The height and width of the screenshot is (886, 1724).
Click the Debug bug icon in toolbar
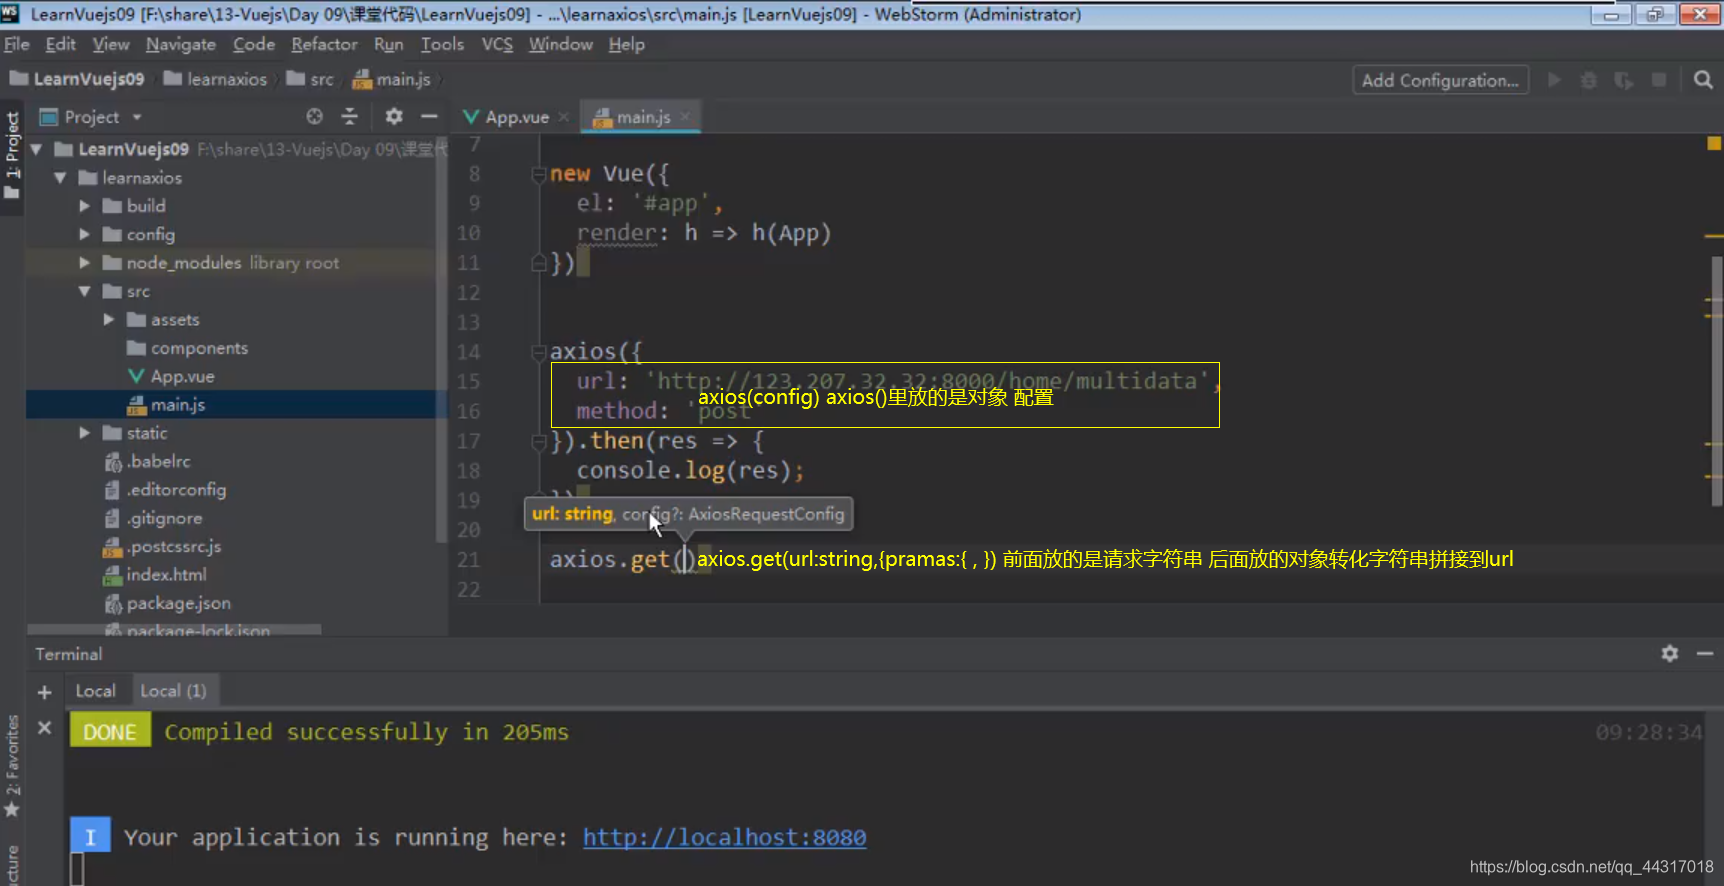point(1588,80)
